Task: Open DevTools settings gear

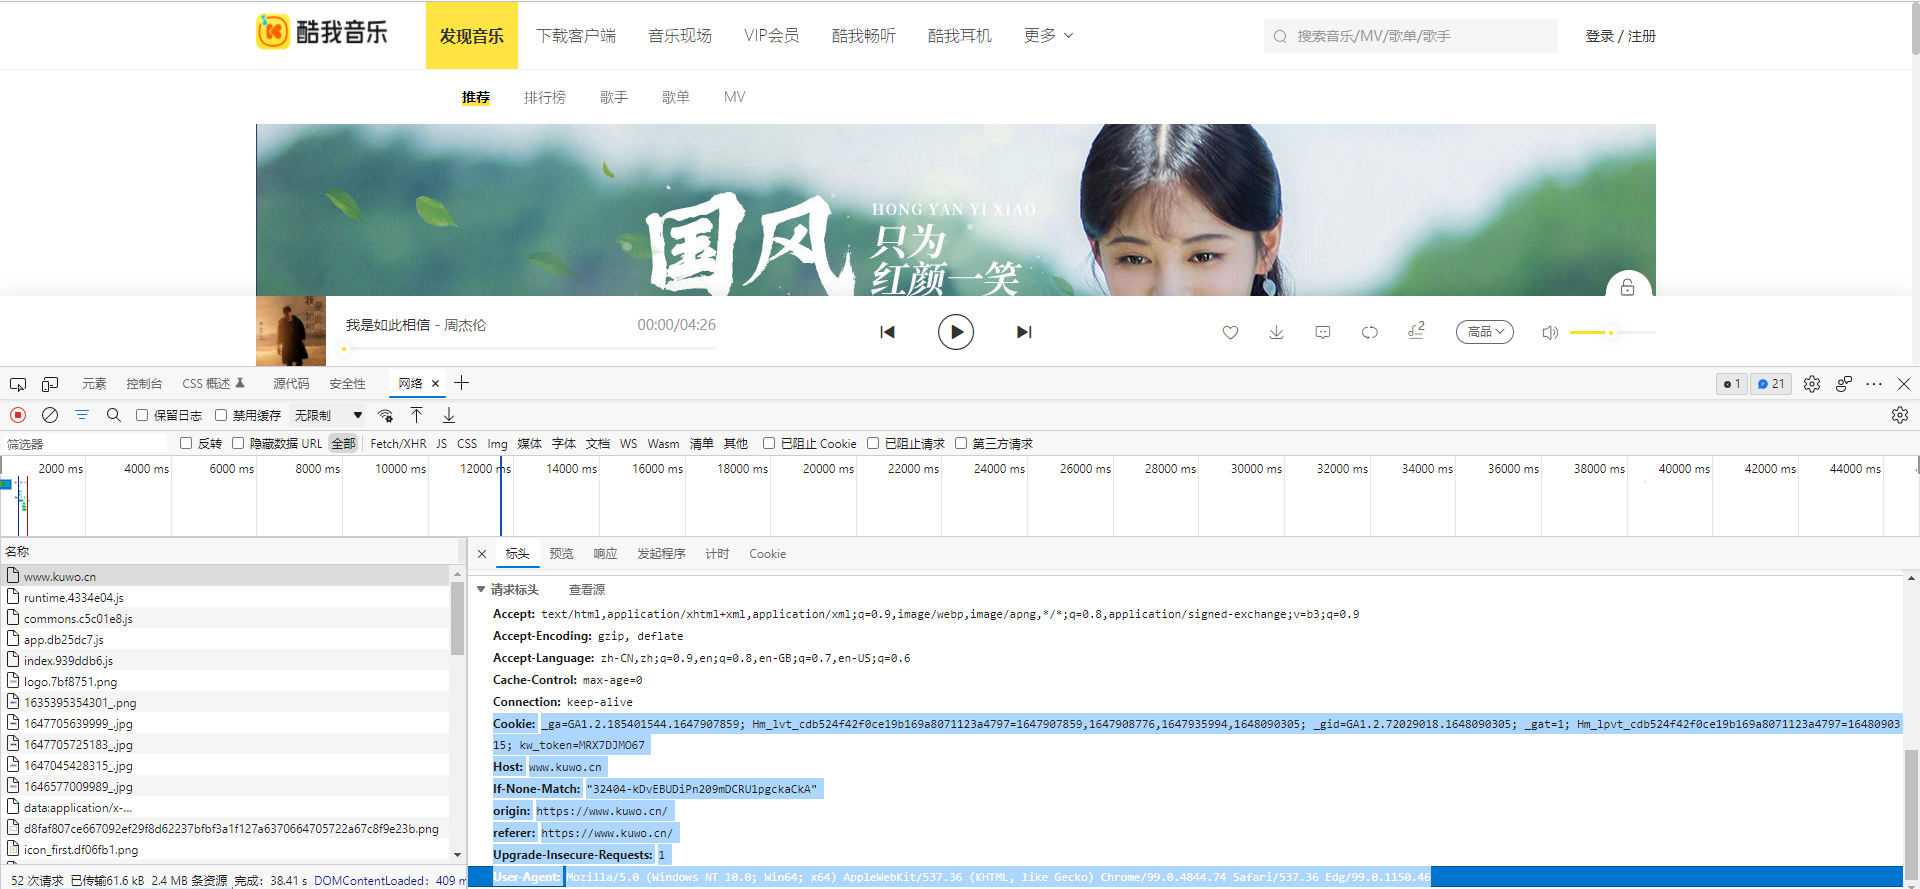Action: coord(1812,384)
